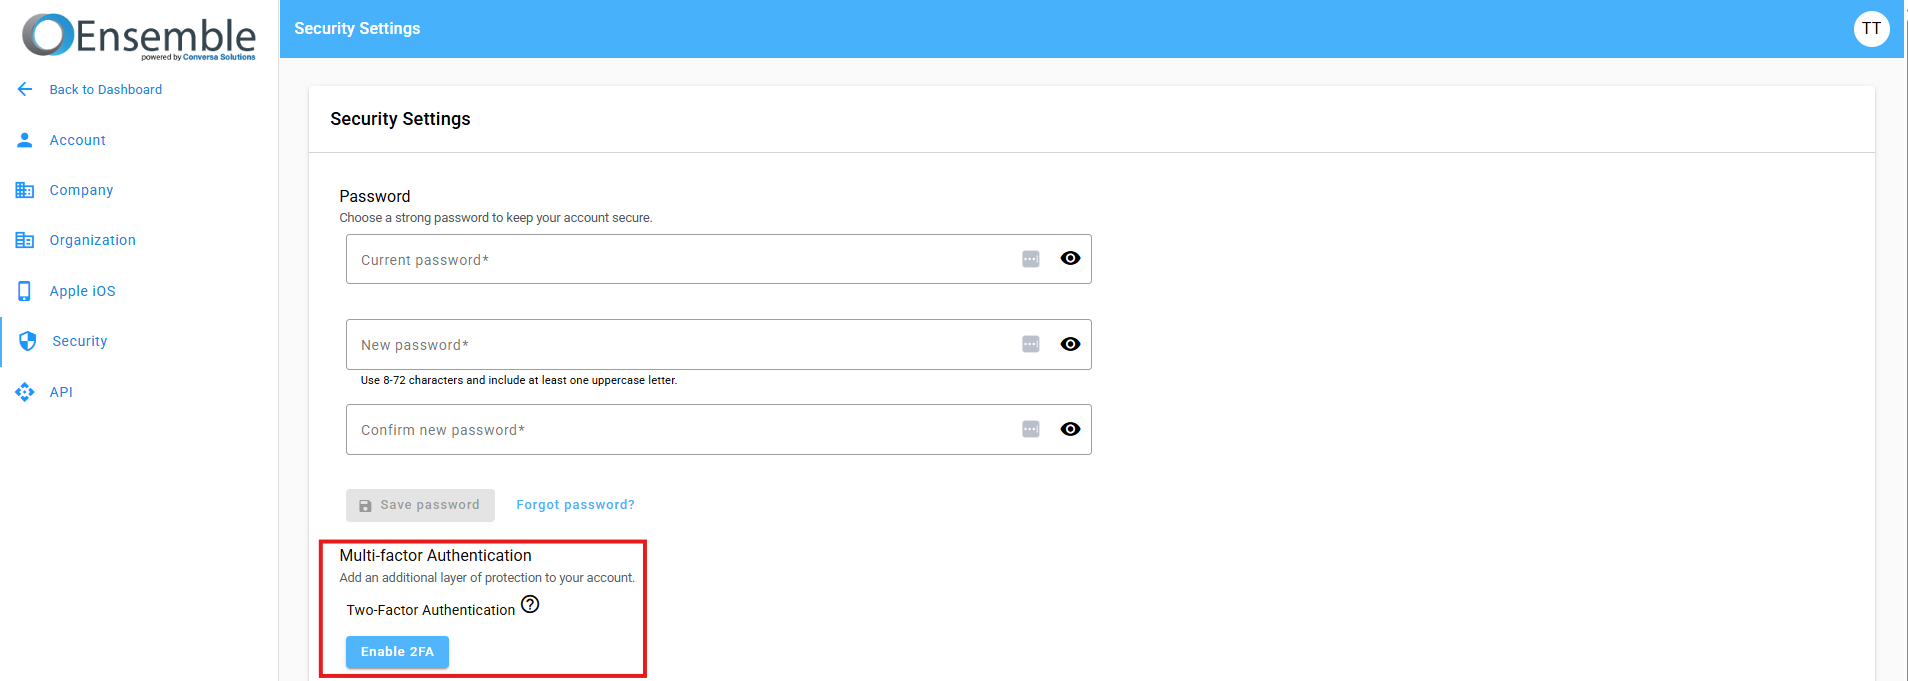Open Apple iOS settings
1908x681 pixels.
(83, 291)
